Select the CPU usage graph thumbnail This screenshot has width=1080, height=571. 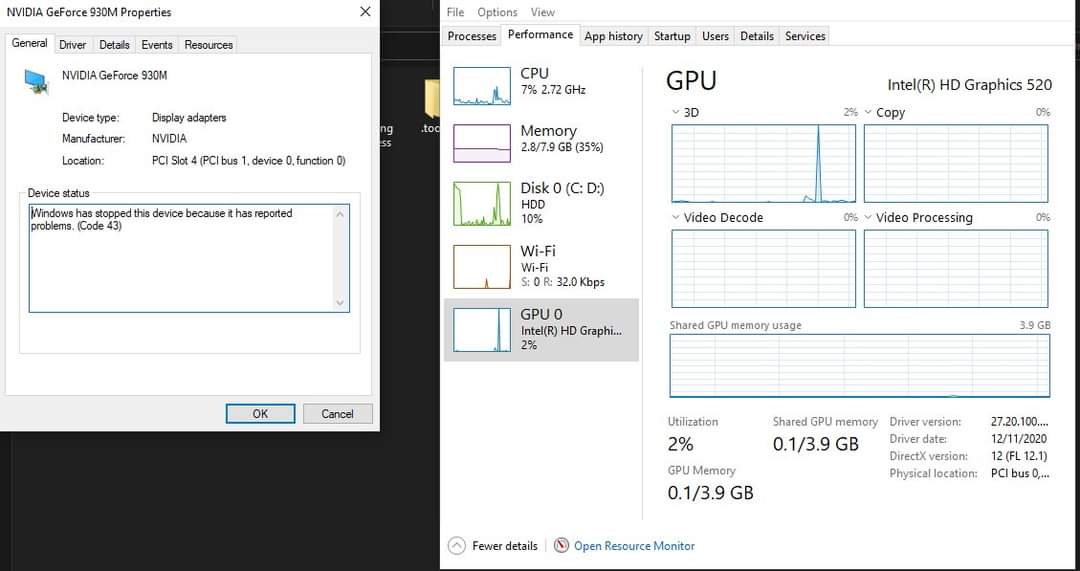(482, 86)
